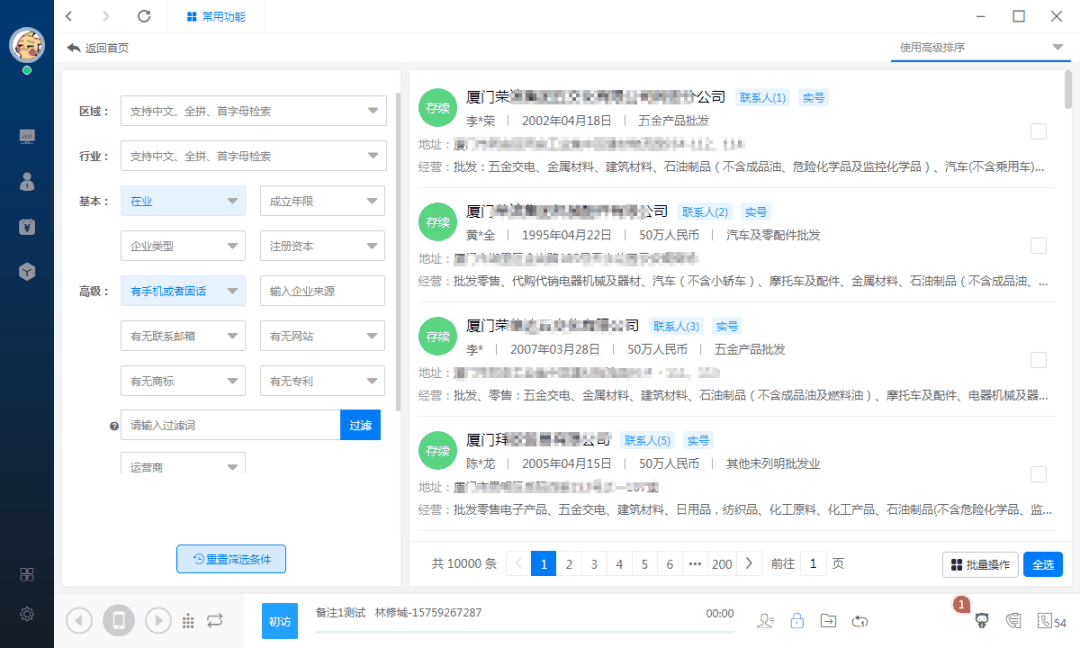
Task: Open the 有无网站 dropdown
Action: coord(322,336)
